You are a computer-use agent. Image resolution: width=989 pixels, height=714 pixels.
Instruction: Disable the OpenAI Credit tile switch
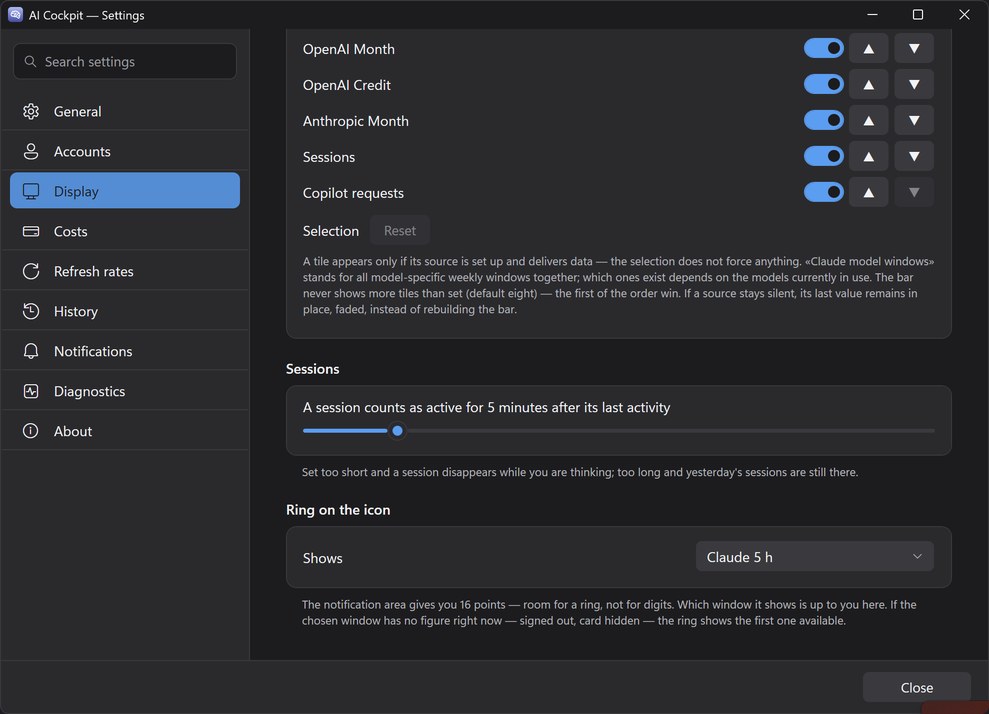(824, 85)
